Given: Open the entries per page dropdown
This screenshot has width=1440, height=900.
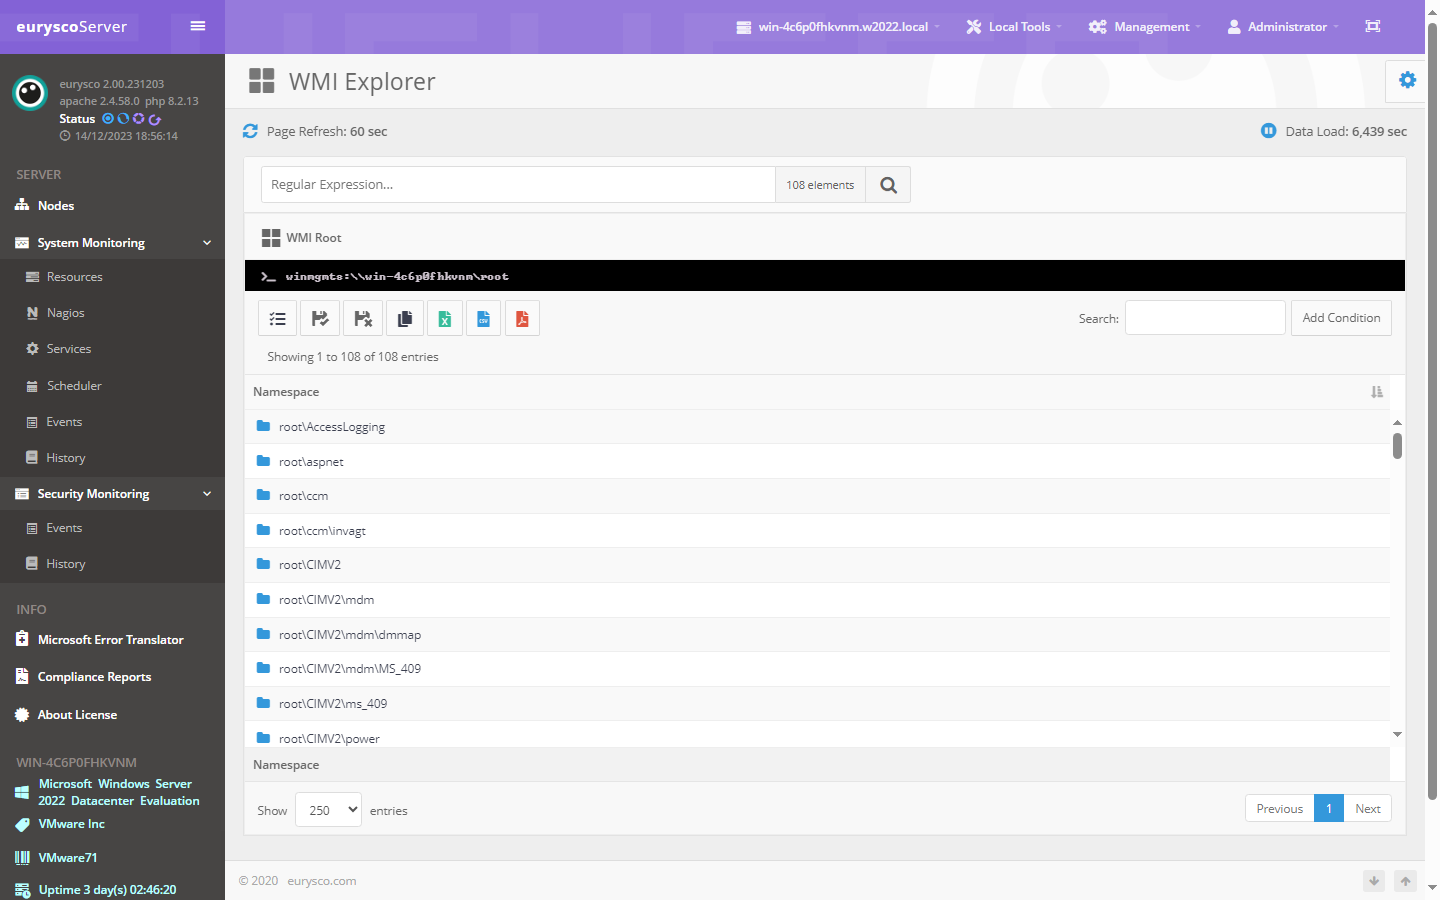Looking at the screenshot, I should [329, 810].
